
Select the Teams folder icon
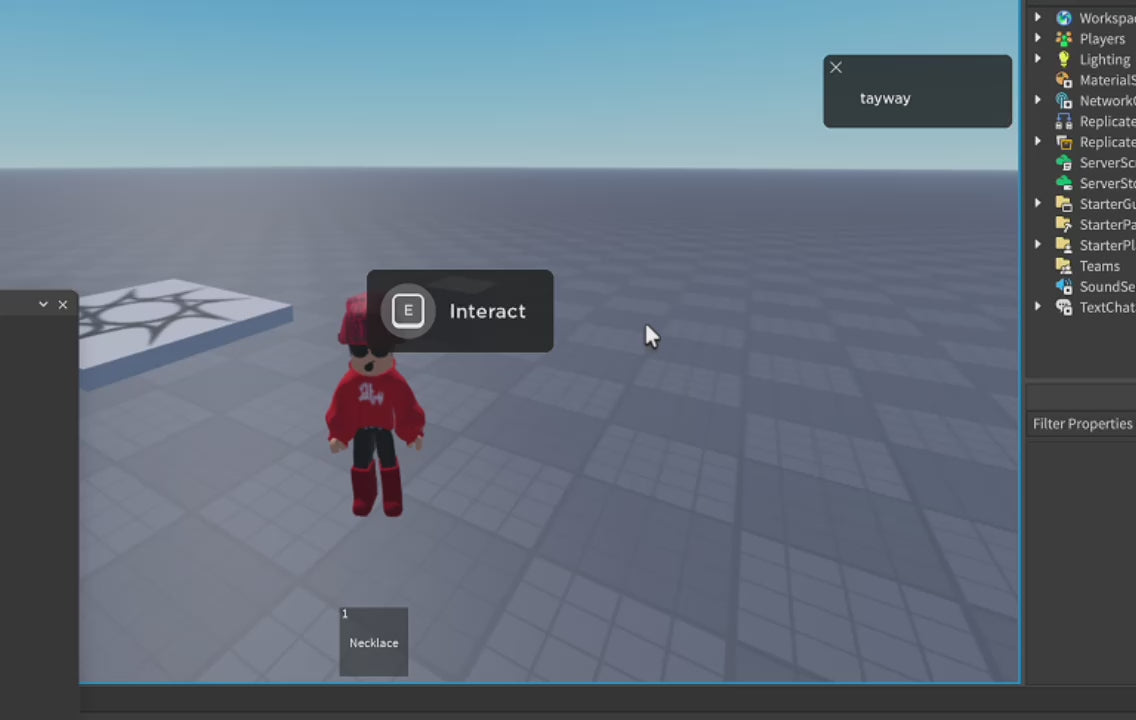click(x=1064, y=266)
